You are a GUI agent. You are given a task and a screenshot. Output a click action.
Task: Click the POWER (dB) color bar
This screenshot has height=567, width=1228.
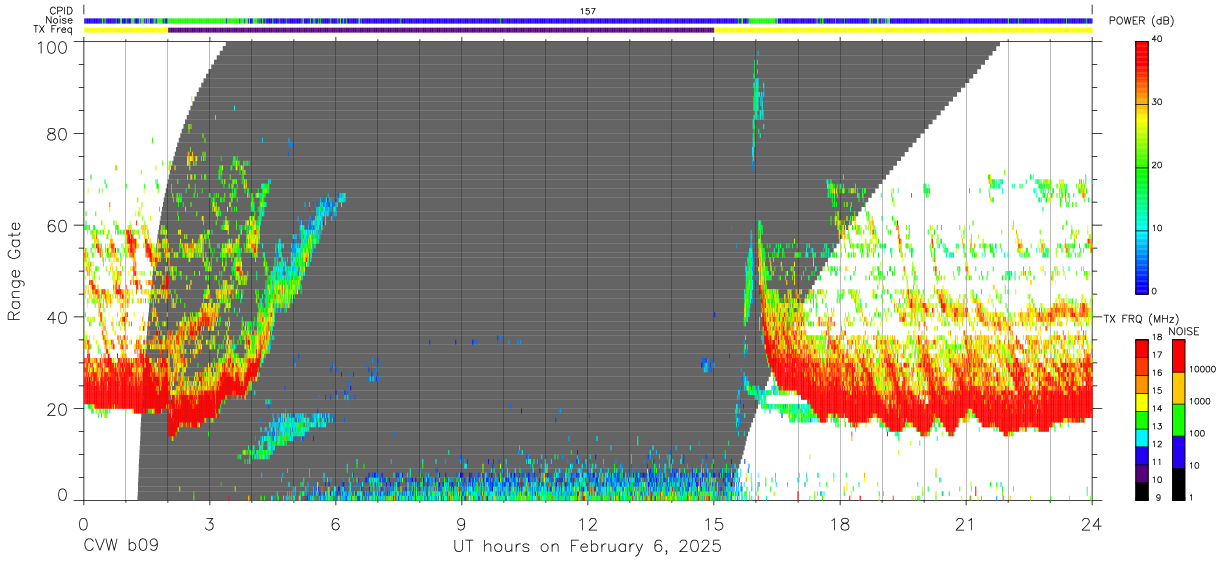1141,165
